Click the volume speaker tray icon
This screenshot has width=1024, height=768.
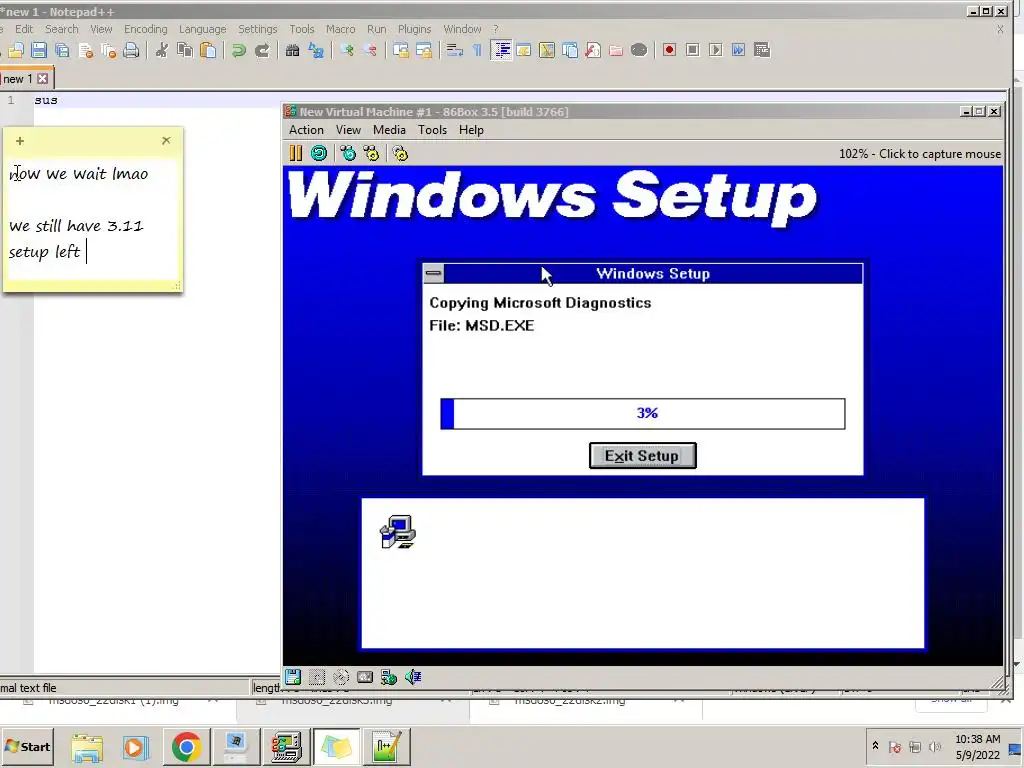pyautogui.click(x=935, y=746)
